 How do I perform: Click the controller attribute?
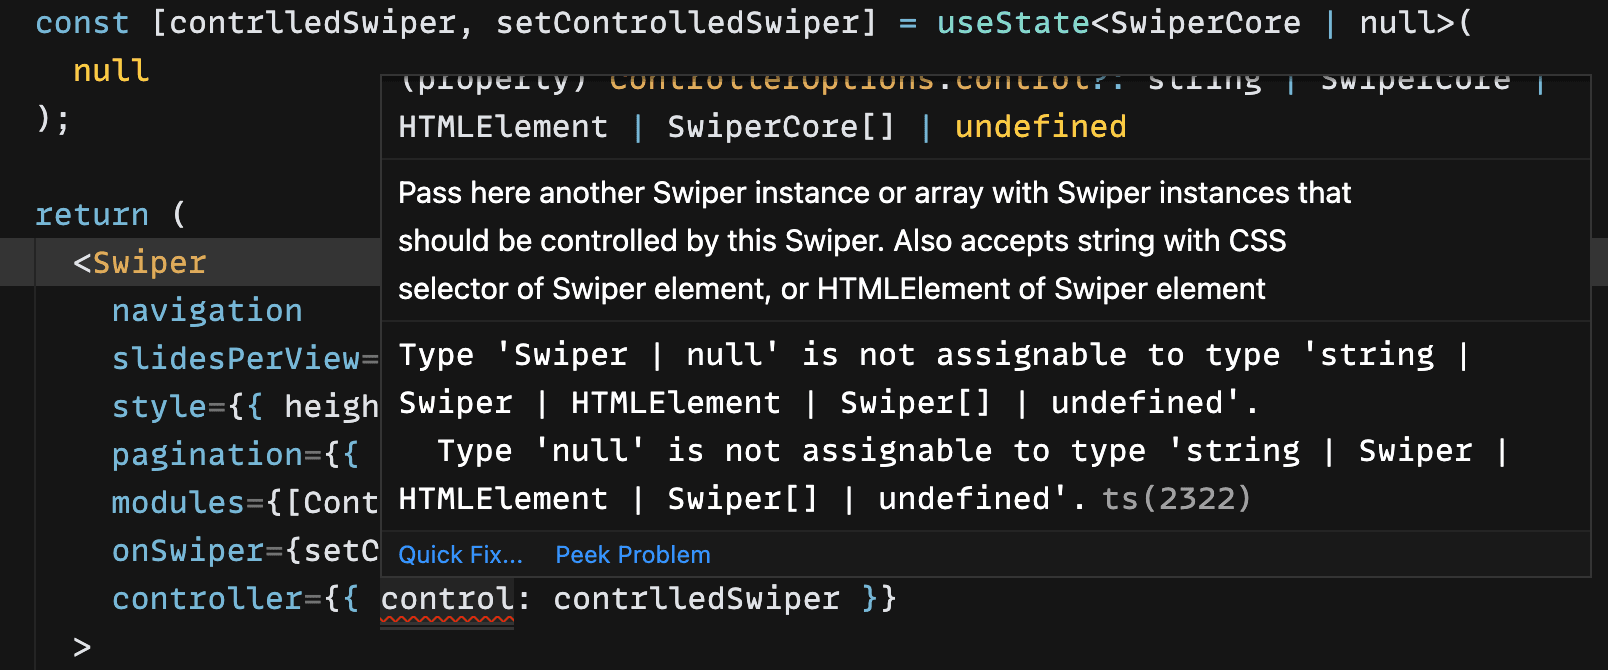pos(207,599)
